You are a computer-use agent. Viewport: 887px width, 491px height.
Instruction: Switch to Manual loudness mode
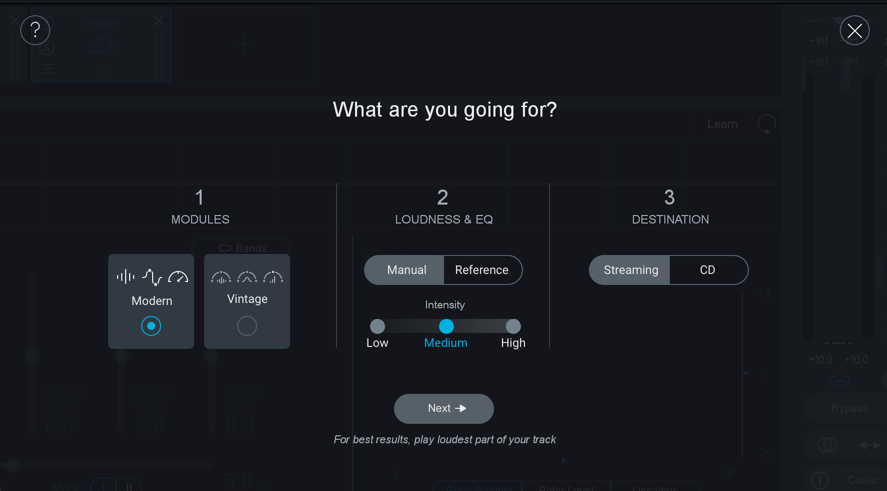tap(404, 270)
